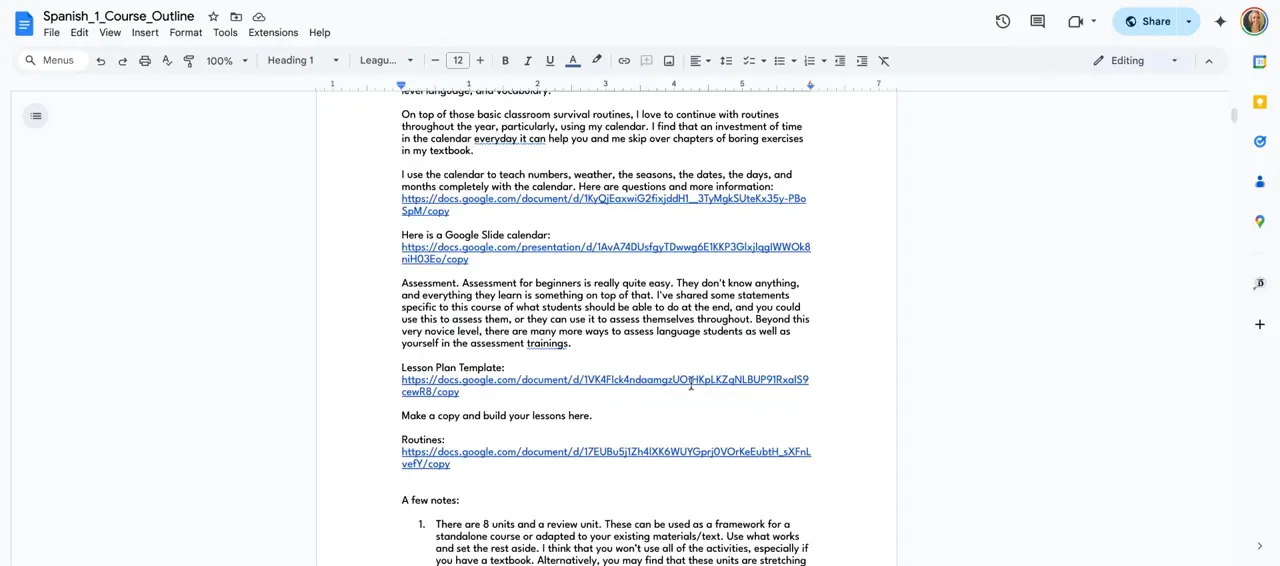
Task: Open the Insert menu
Action: point(145,33)
